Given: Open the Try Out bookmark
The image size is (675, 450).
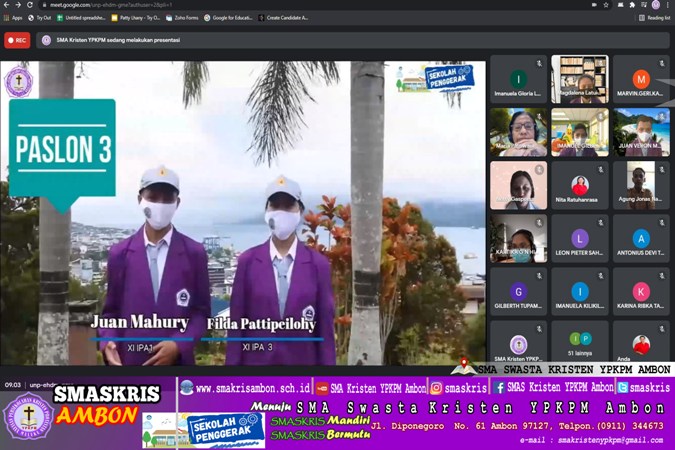Looking at the screenshot, I should click(40, 18).
